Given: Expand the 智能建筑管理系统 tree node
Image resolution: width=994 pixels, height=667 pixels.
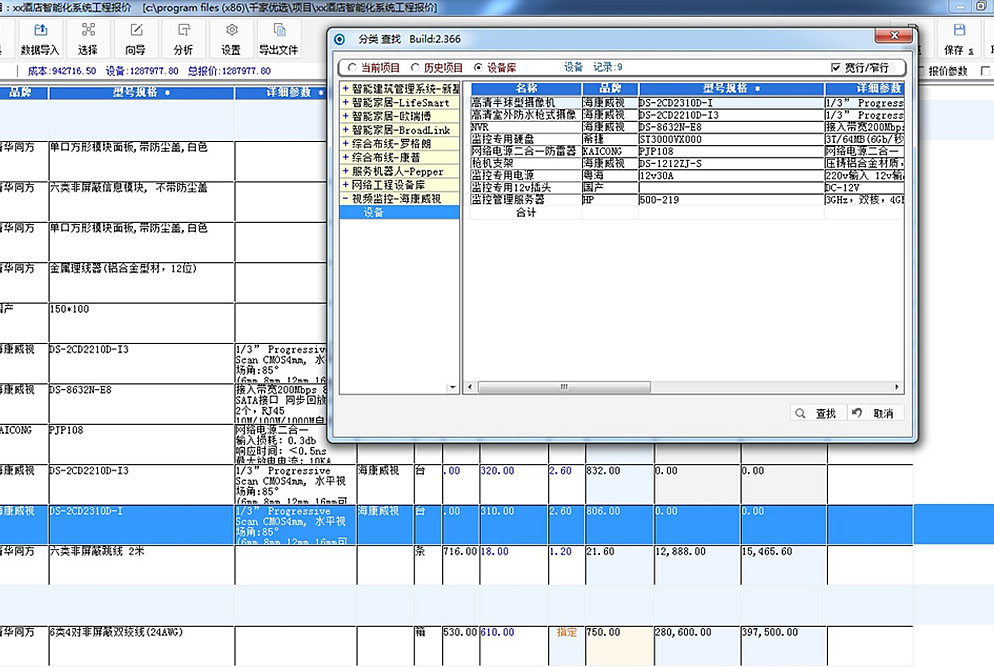Looking at the screenshot, I should click(x=345, y=89).
